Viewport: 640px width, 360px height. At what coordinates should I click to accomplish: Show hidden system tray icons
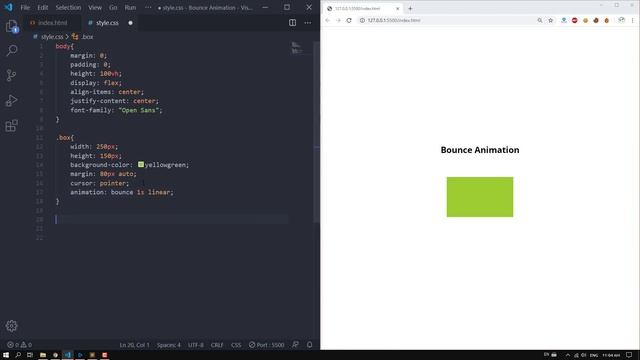coord(568,355)
